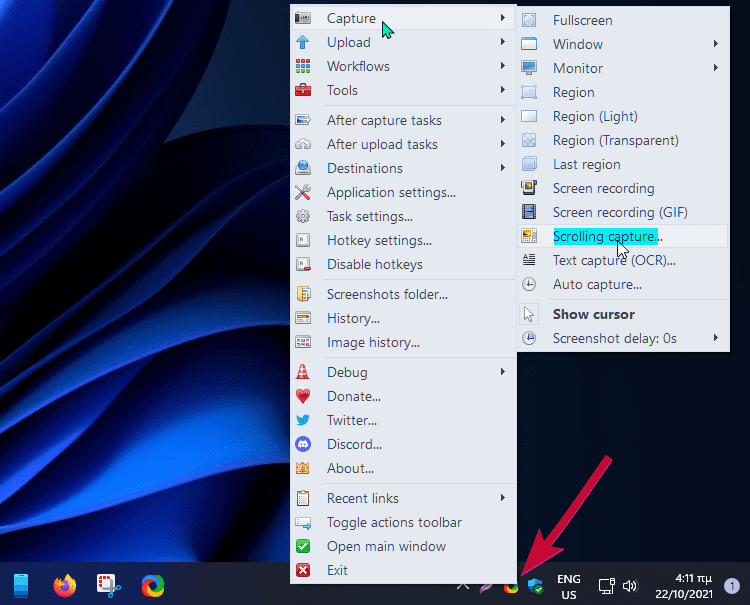Click the About crown icon
The image size is (750, 605).
coord(303,468)
